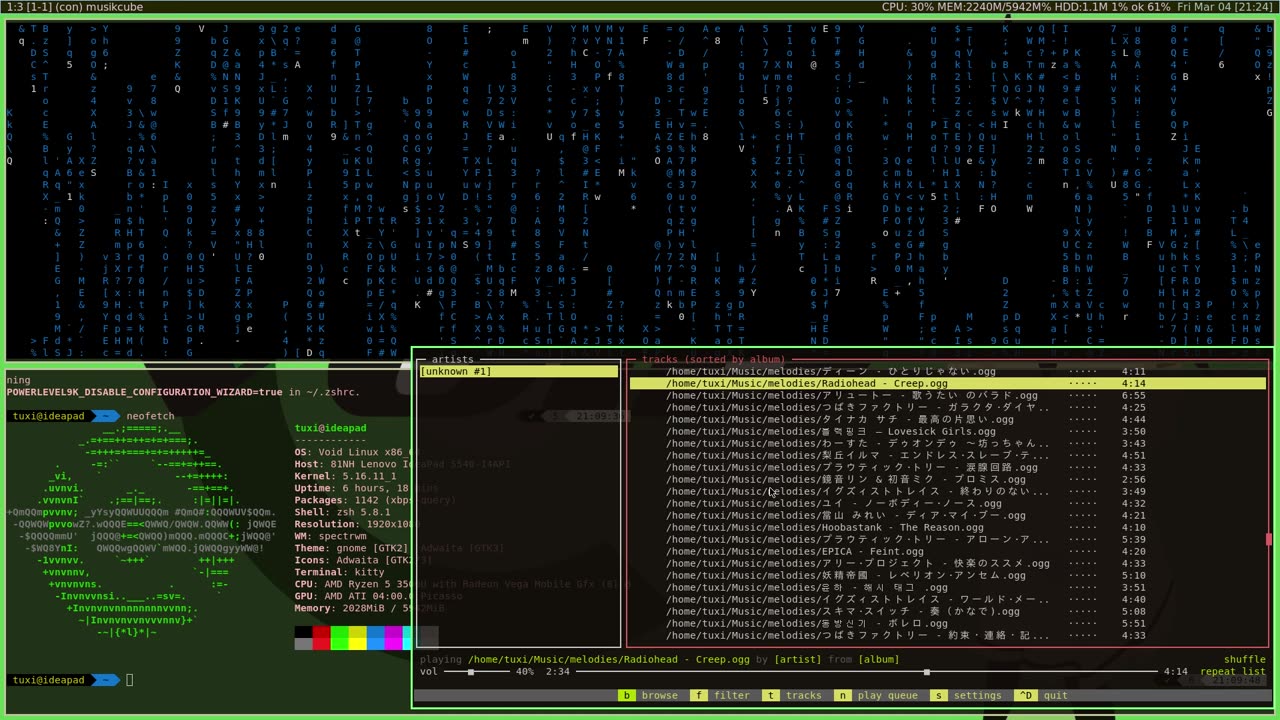
Task: Click the Shell: zsh 5.8.1 line
Action: [342, 512]
